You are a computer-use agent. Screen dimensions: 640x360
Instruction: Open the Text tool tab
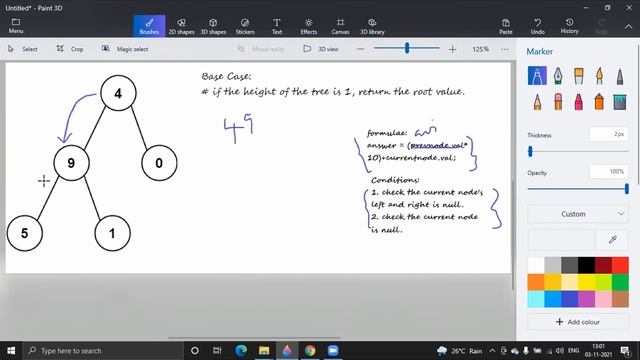coord(277,26)
